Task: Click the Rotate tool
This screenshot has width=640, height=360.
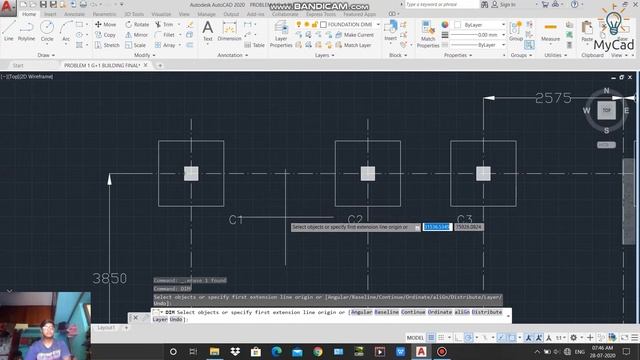Action: coord(137,24)
